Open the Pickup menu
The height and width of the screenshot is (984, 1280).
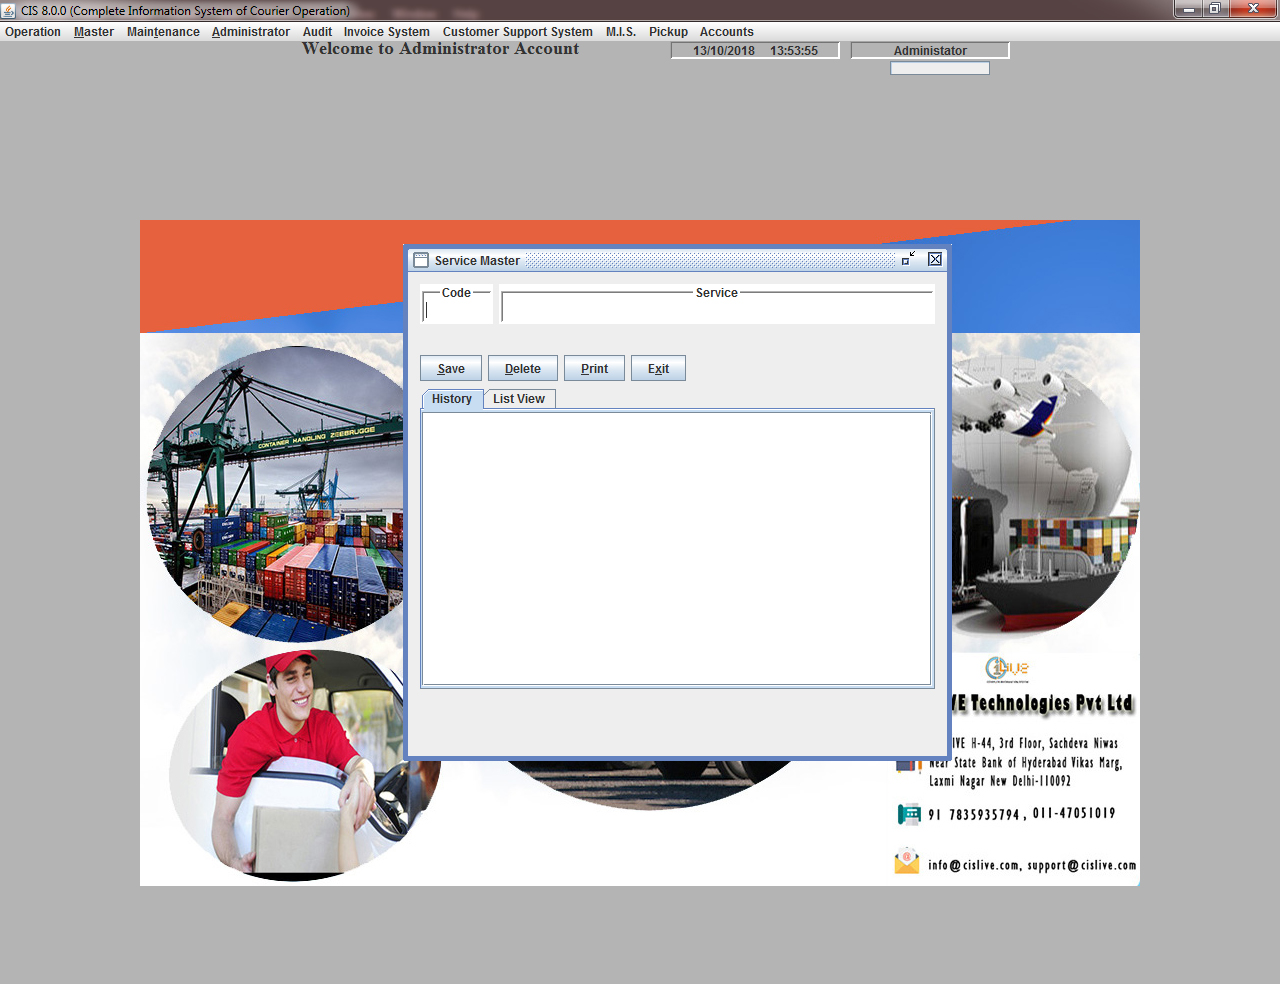pos(668,32)
